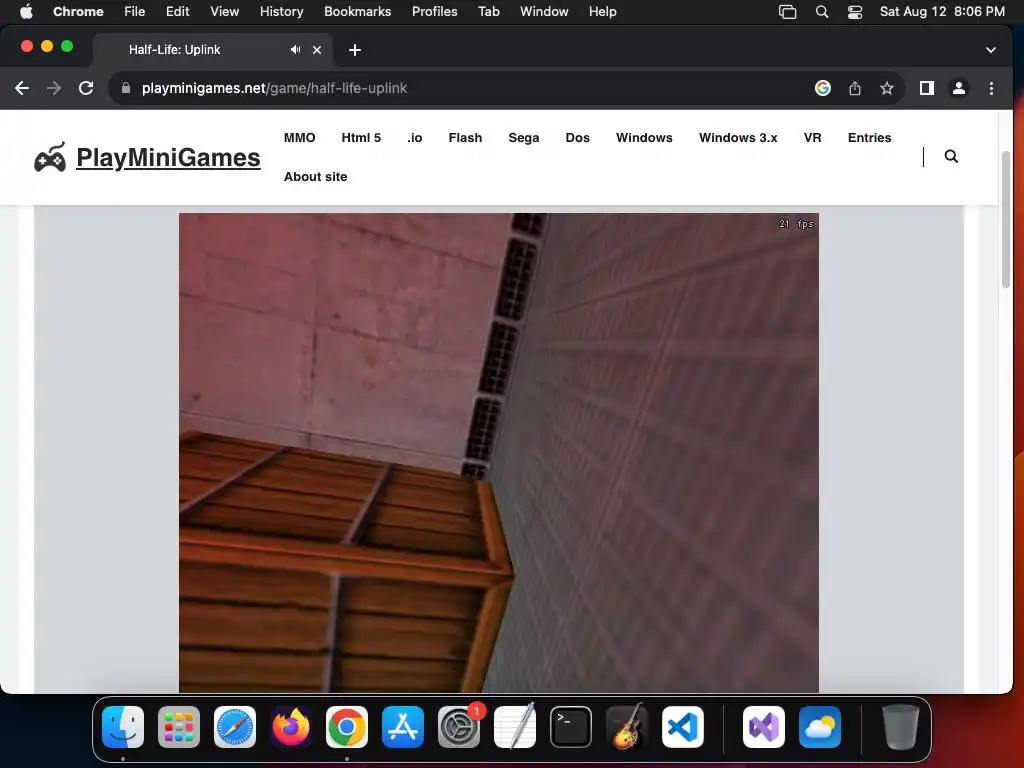Open the Help menu

pyautogui.click(x=602, y=12)
